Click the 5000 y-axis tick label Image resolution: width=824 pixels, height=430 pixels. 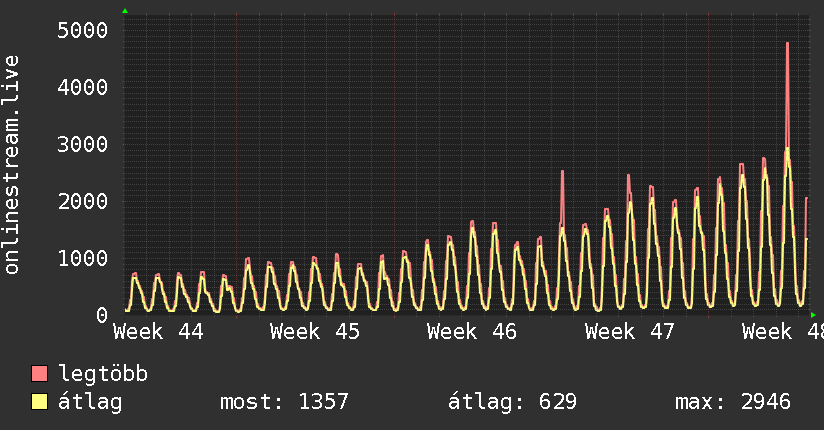pyautogui.click(x=83, y=30)
